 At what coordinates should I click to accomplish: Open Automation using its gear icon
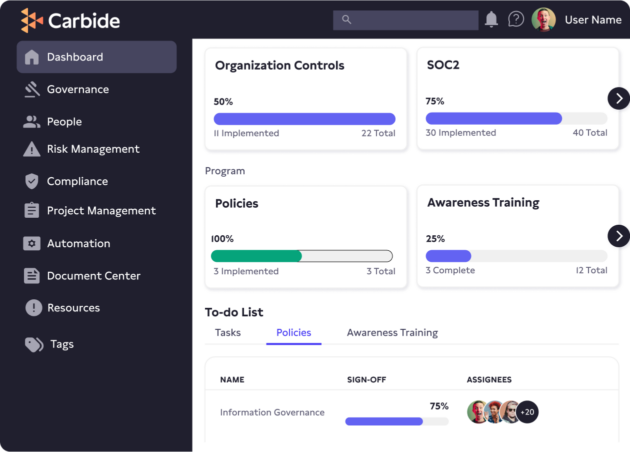32,244
